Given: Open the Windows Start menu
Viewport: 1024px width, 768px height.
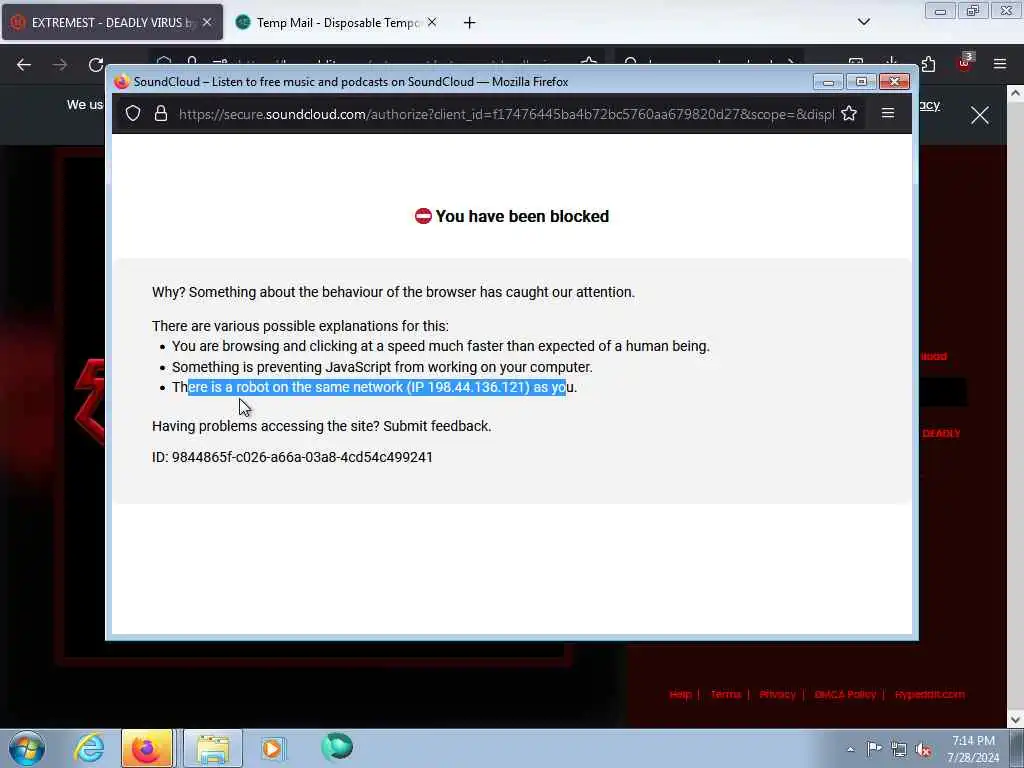Looking at the screenshot, I should pos(27,748).
